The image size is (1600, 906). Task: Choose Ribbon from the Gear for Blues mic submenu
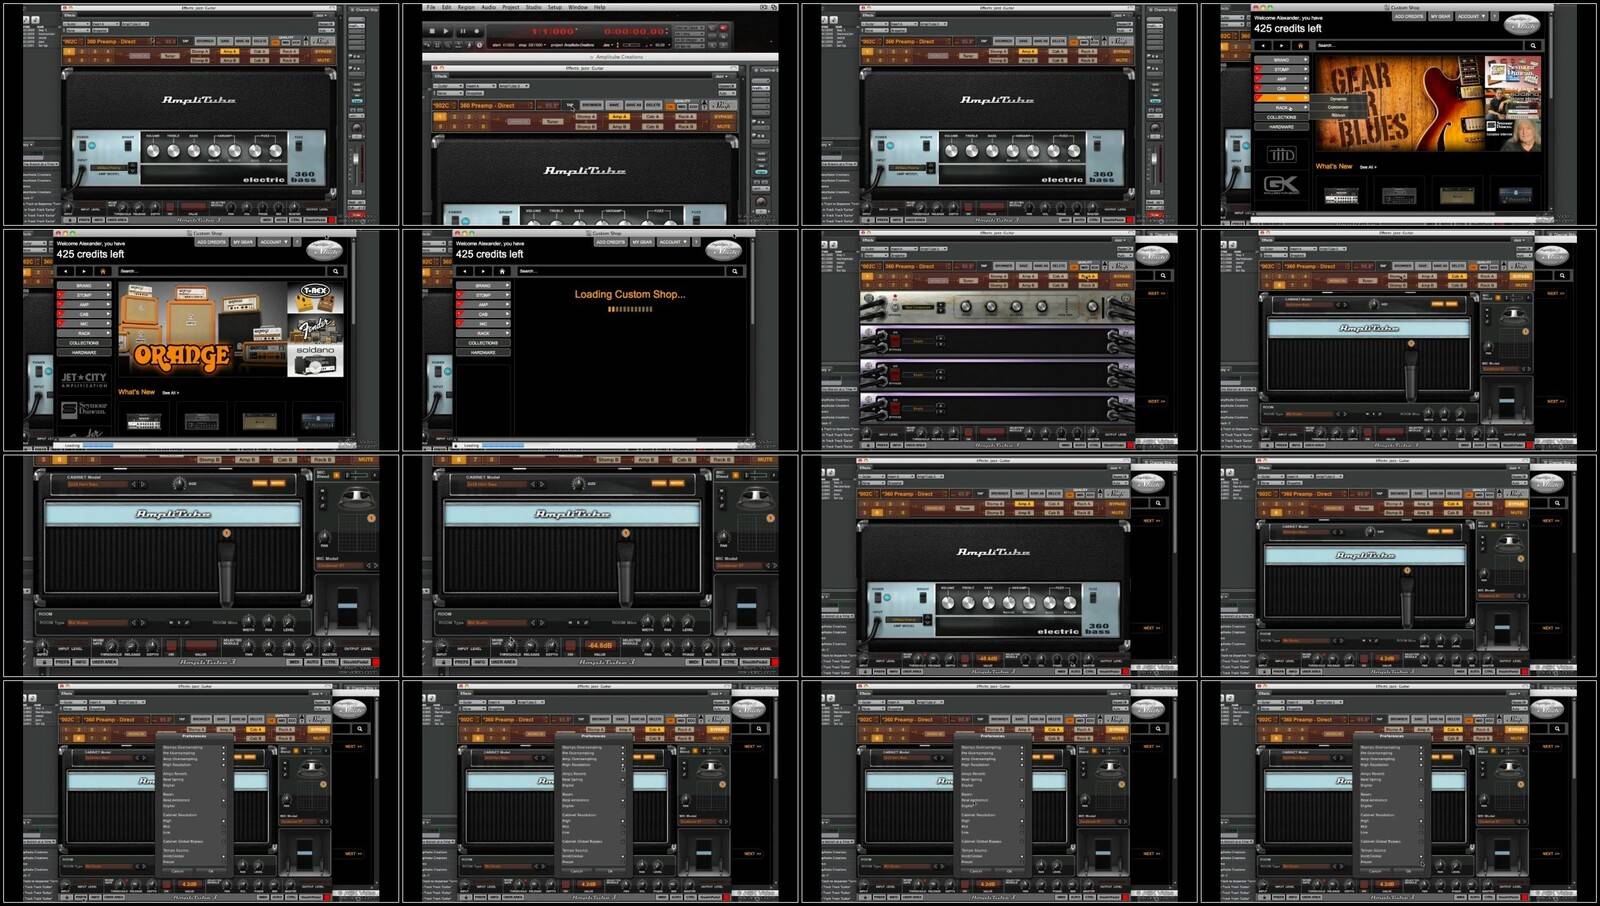tap(1338, 115)
